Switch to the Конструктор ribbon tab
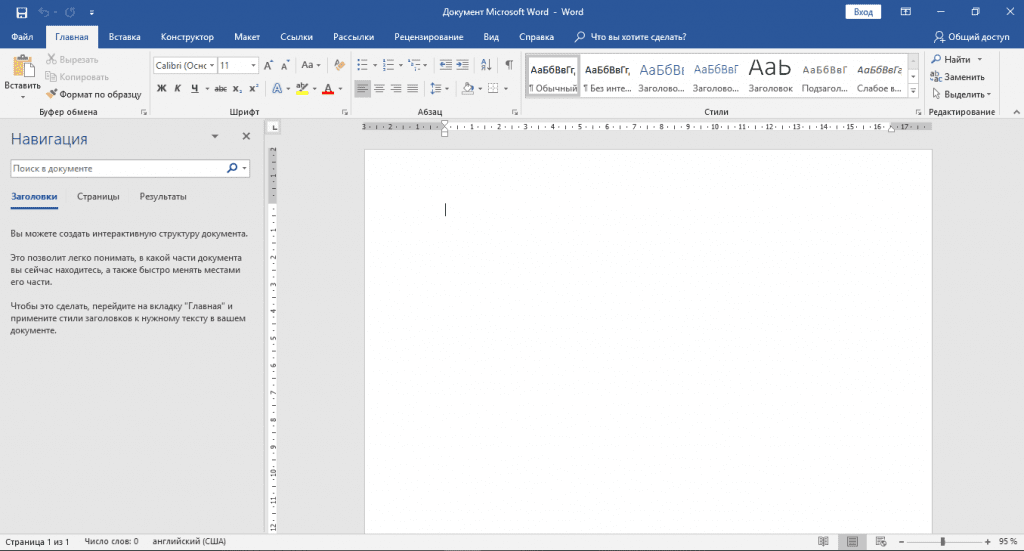The image size is (1024, 551). tap(187, 37)
